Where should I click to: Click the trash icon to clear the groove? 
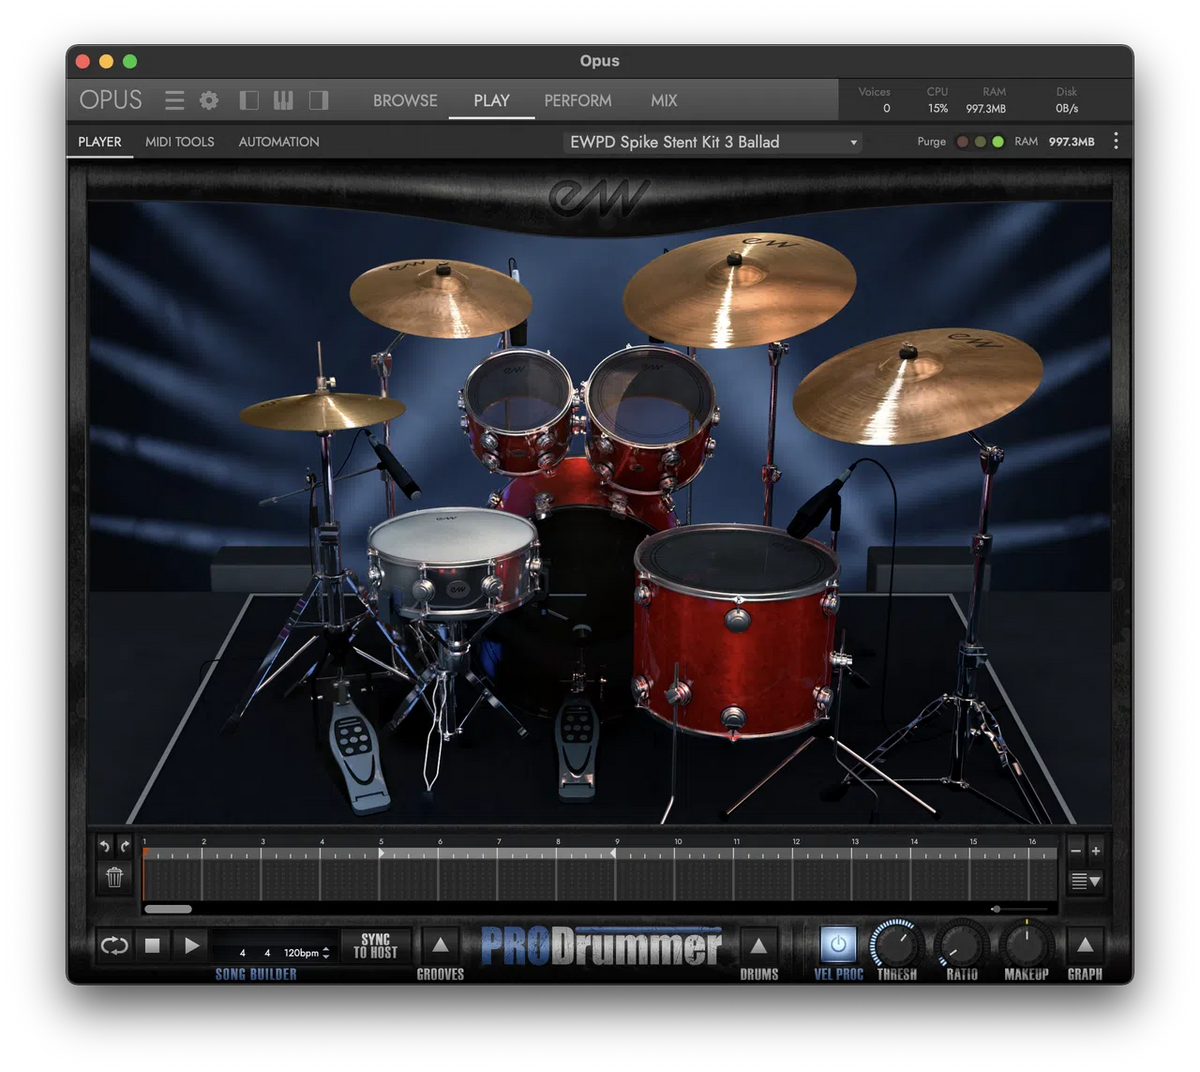(x=114, y=877)
